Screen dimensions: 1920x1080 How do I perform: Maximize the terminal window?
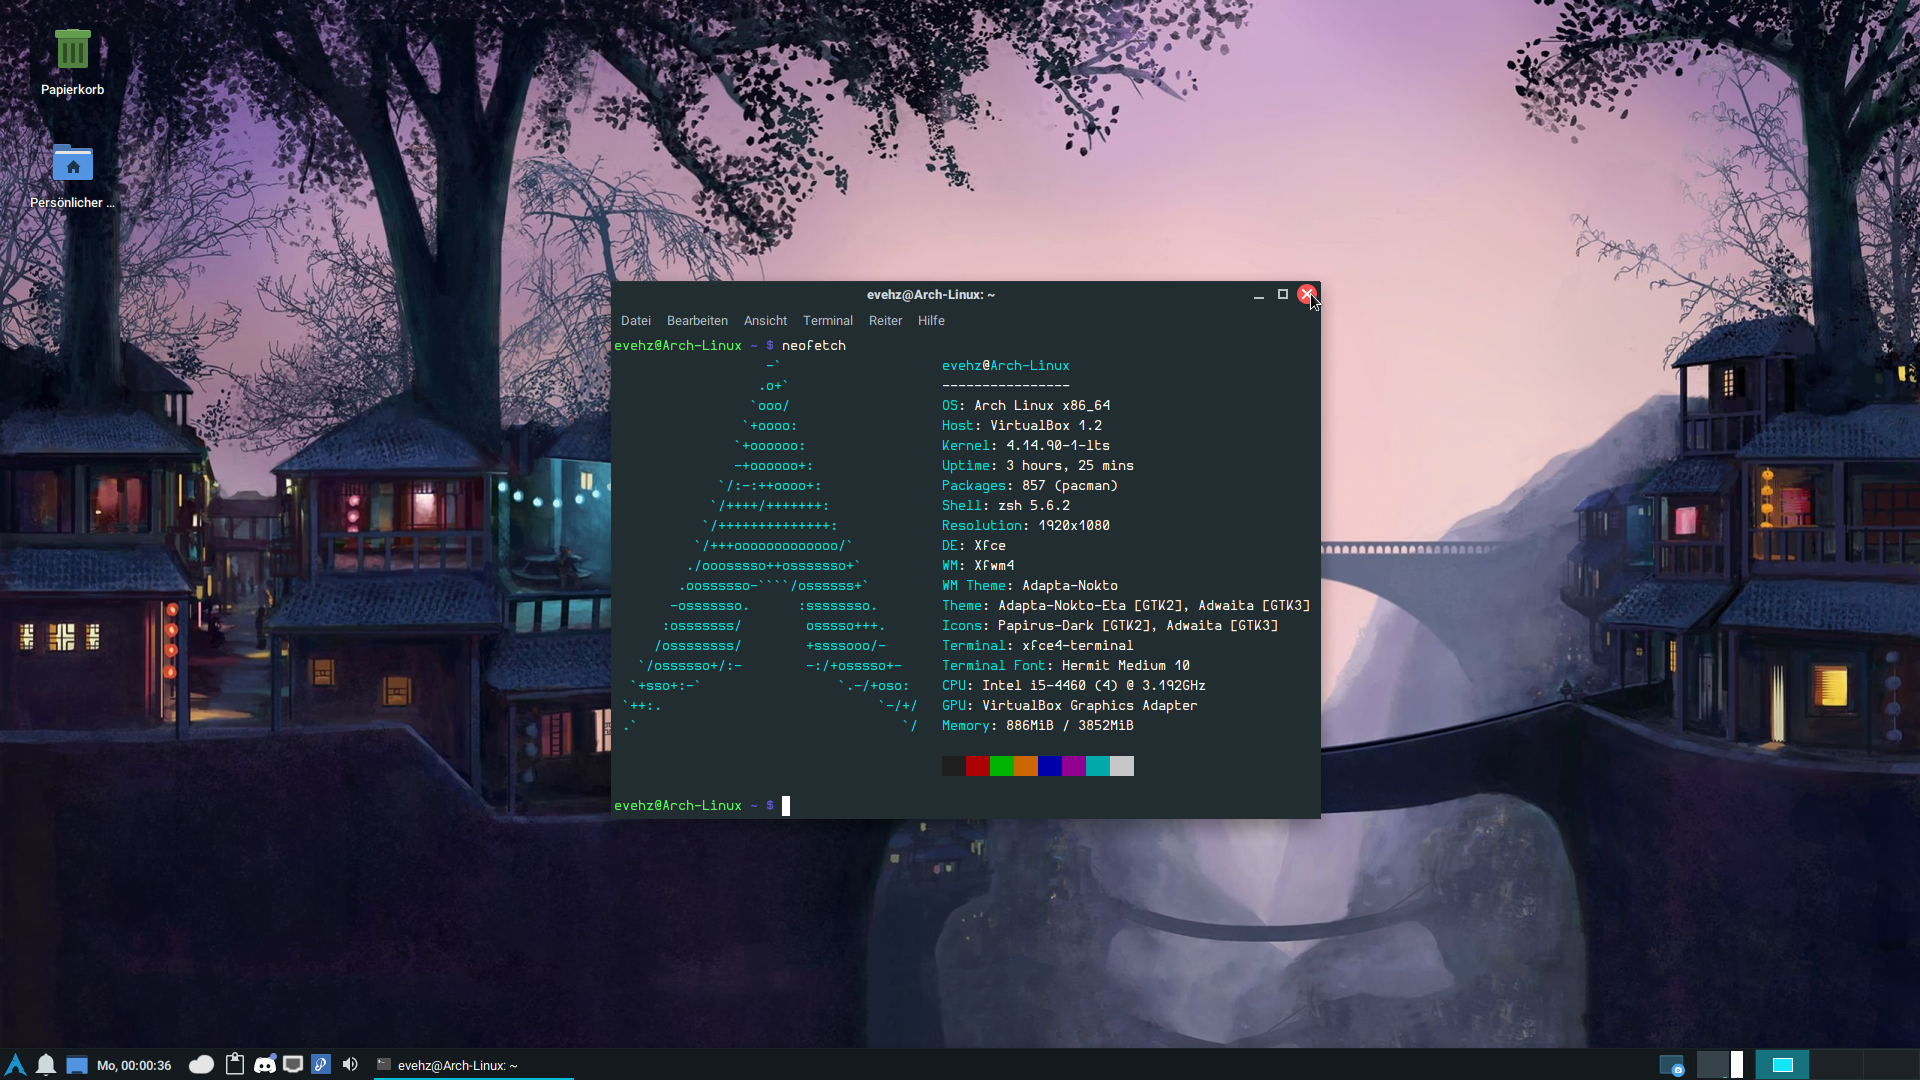(1283, 295)
